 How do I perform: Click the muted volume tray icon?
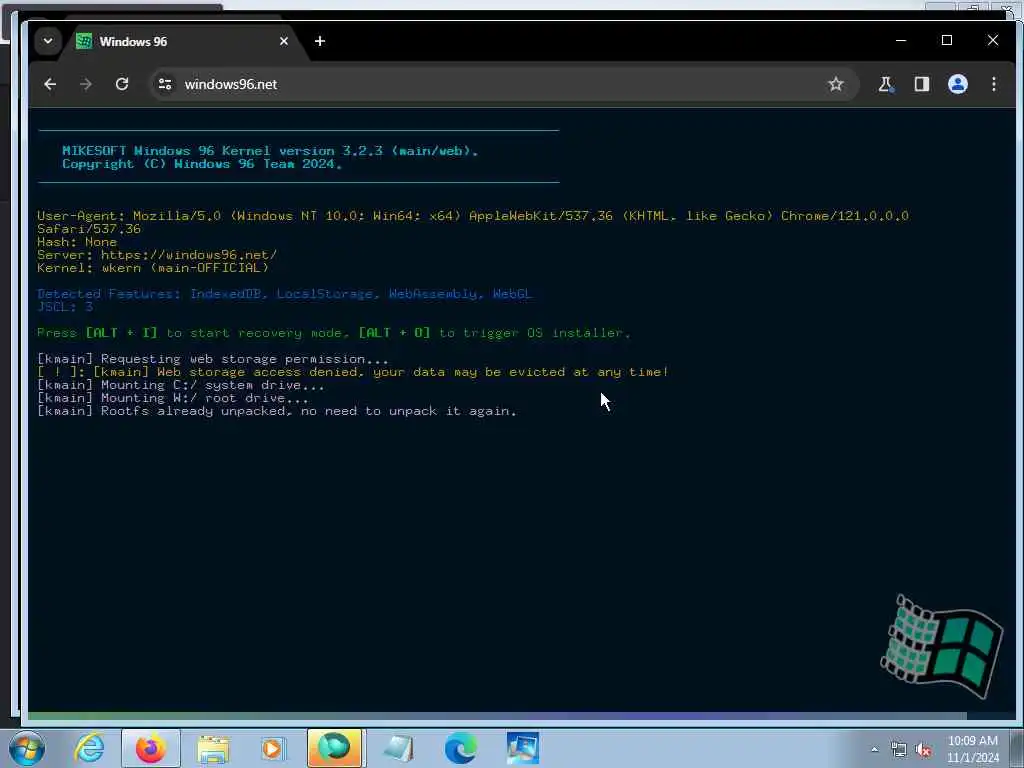923,750
